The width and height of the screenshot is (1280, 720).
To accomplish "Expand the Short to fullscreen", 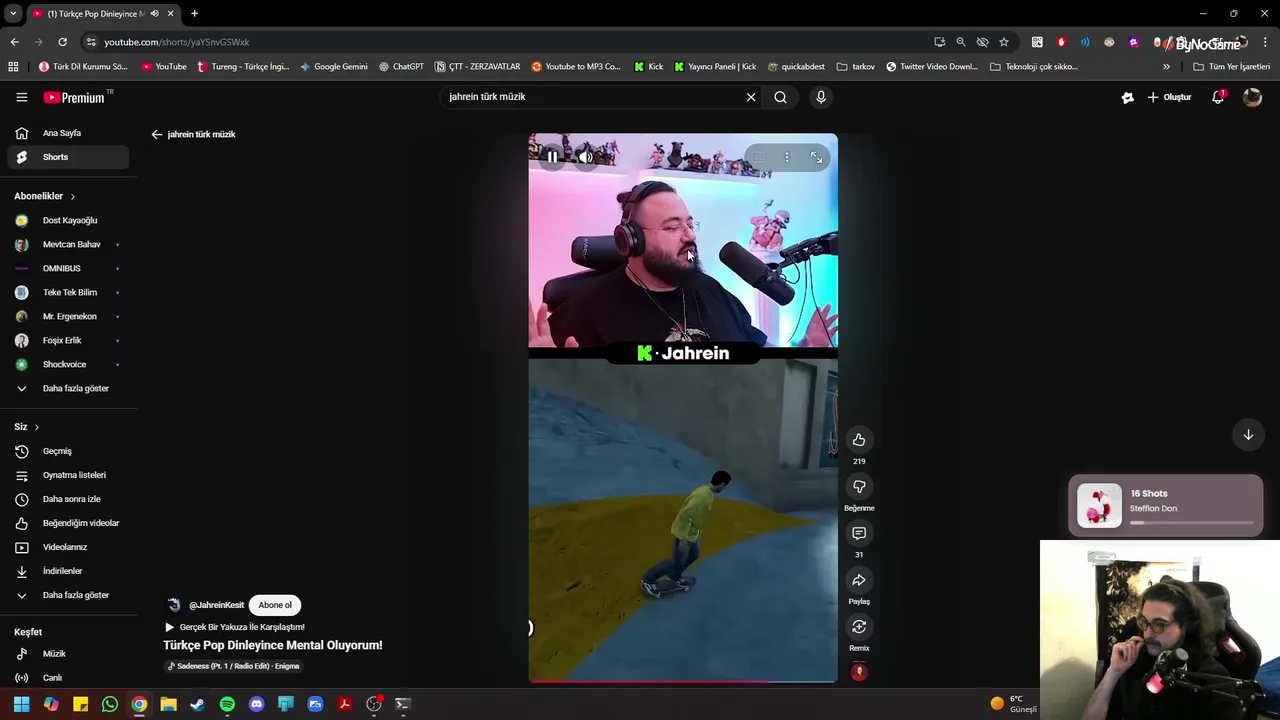I will tap(817, 158).
